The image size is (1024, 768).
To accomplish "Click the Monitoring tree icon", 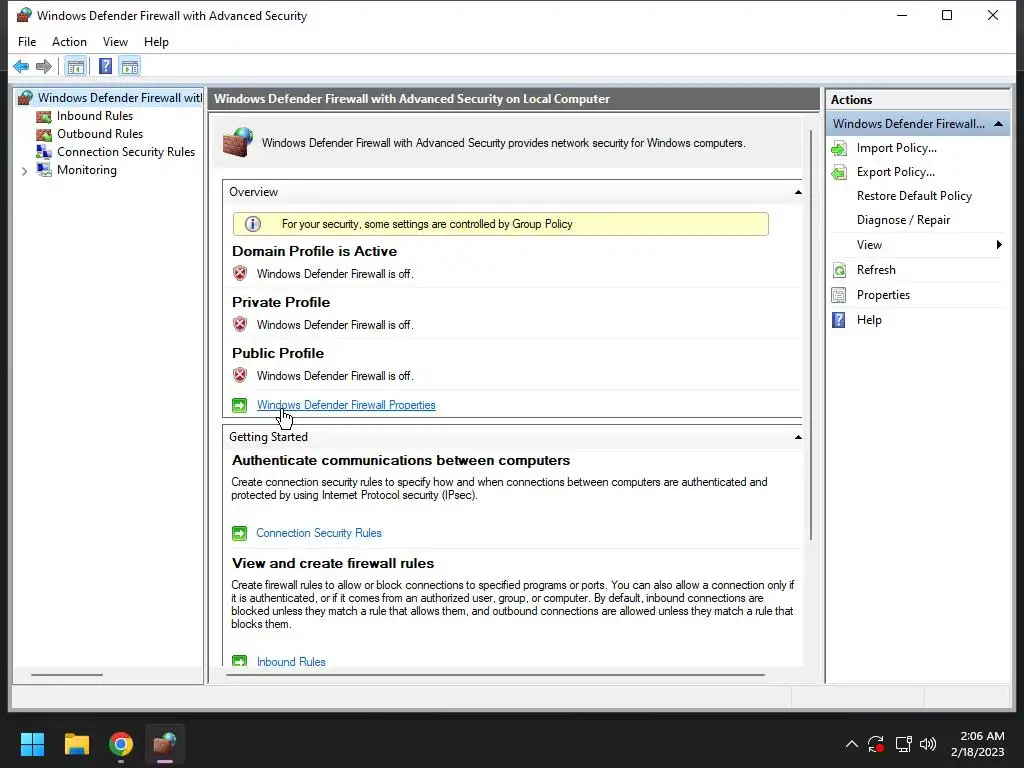I will tap(44, 170).
